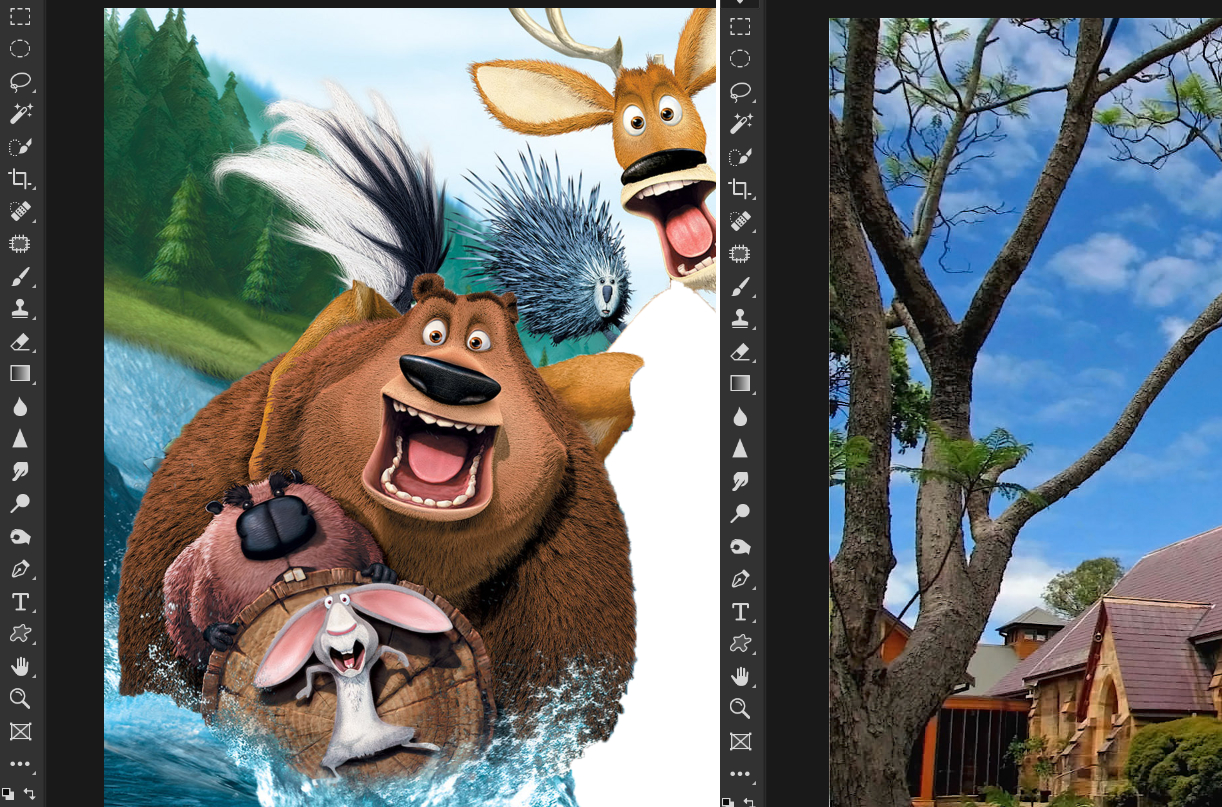The height and width of the screenshot is (807, 1222).
Task: Select the Dodge tool beside tree photo
Action: pyautogui.click(x=740, y=514)
